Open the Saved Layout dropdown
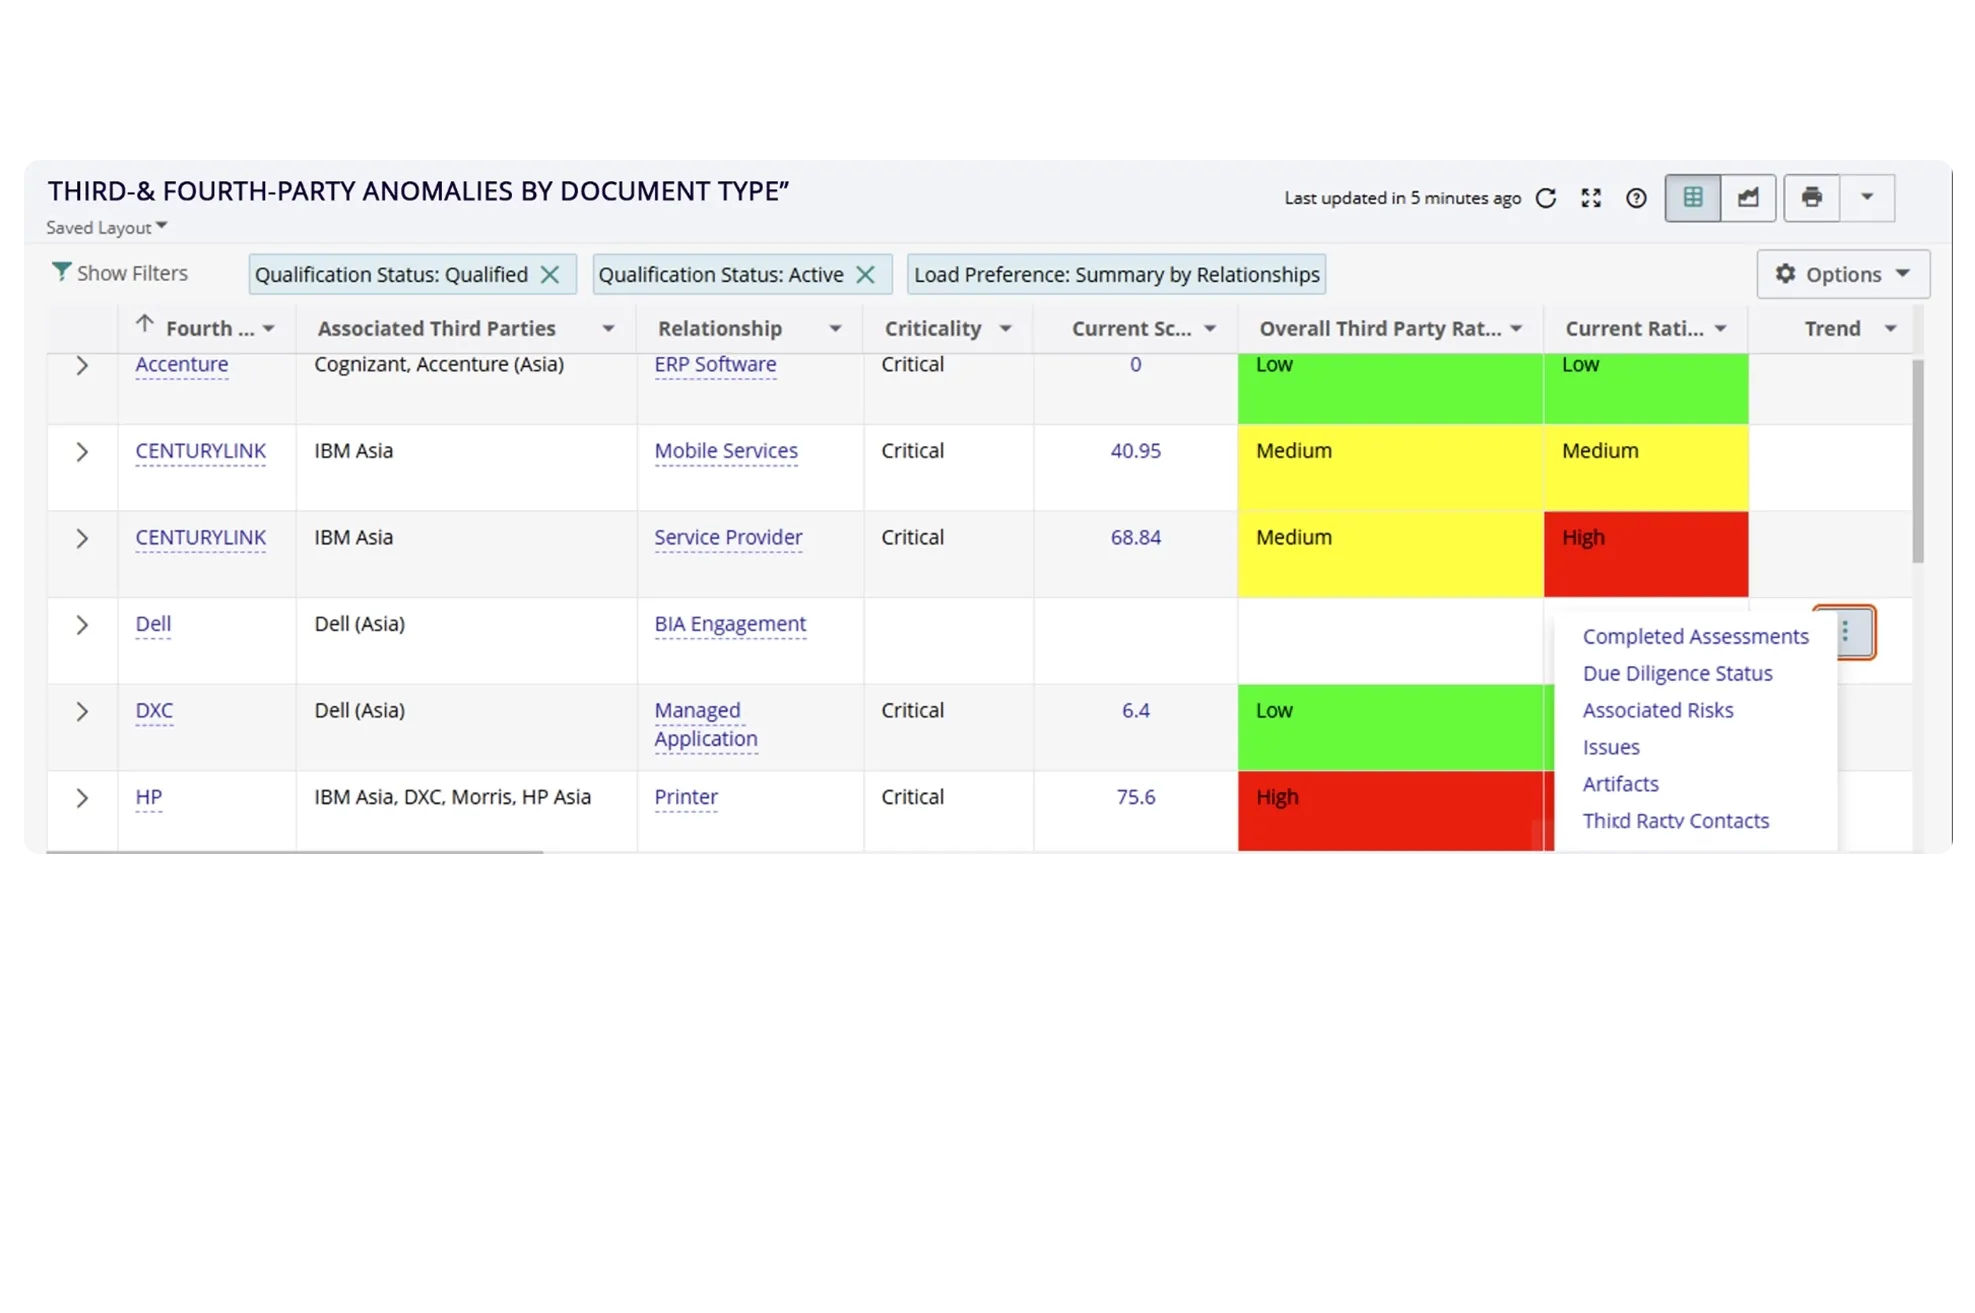Screen dimensions: 1975x1313 point(107,228)
